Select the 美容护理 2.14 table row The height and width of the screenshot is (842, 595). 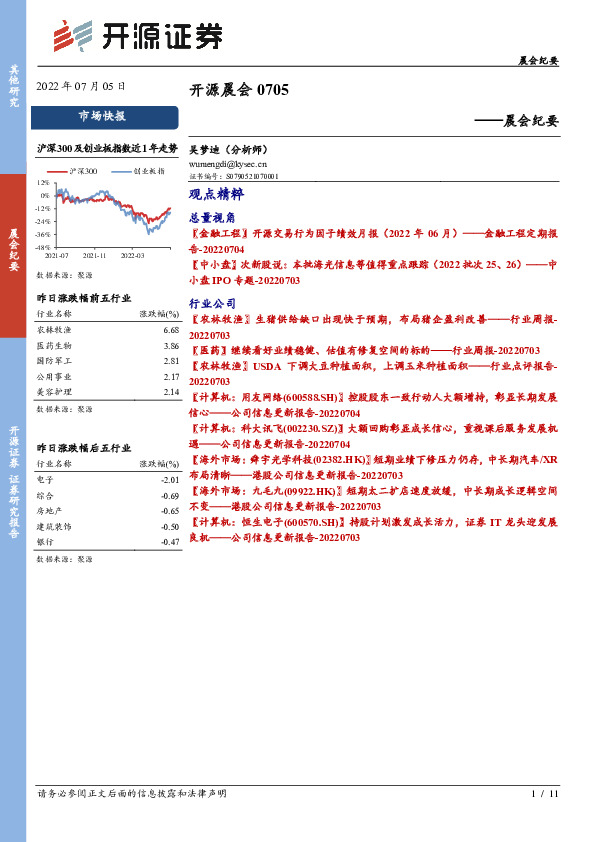108,392
